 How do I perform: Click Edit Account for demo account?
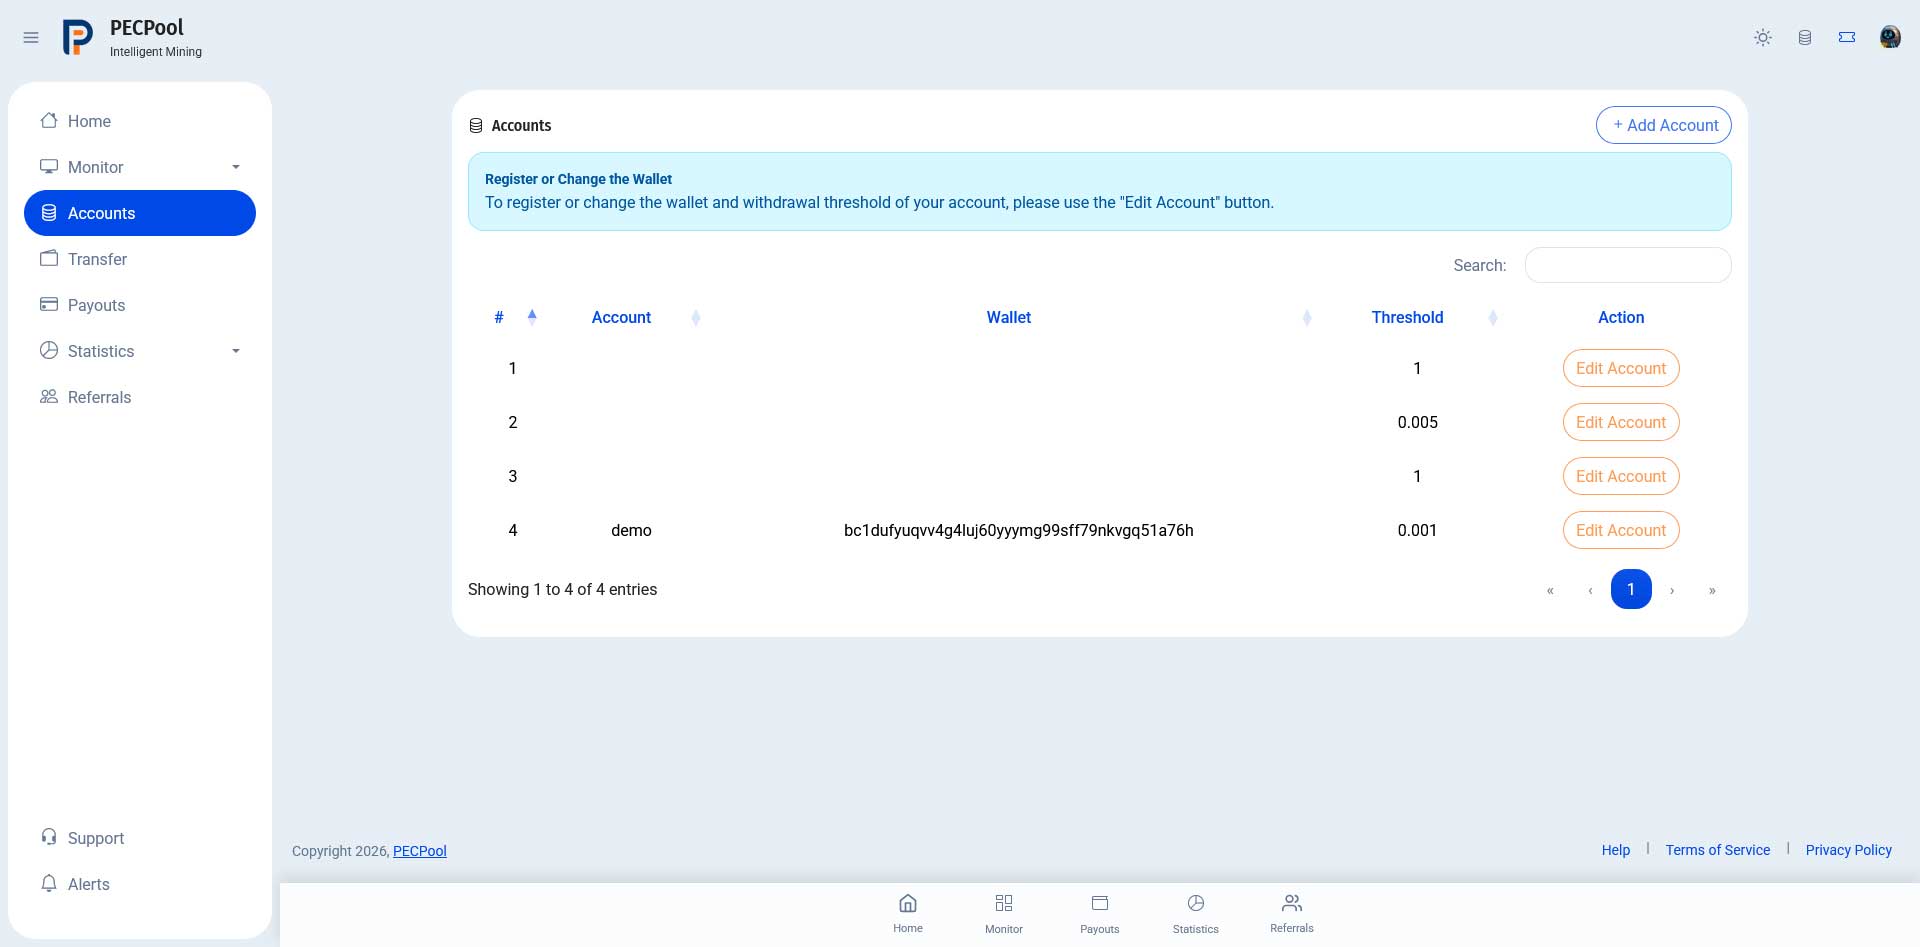(1621, 530)
